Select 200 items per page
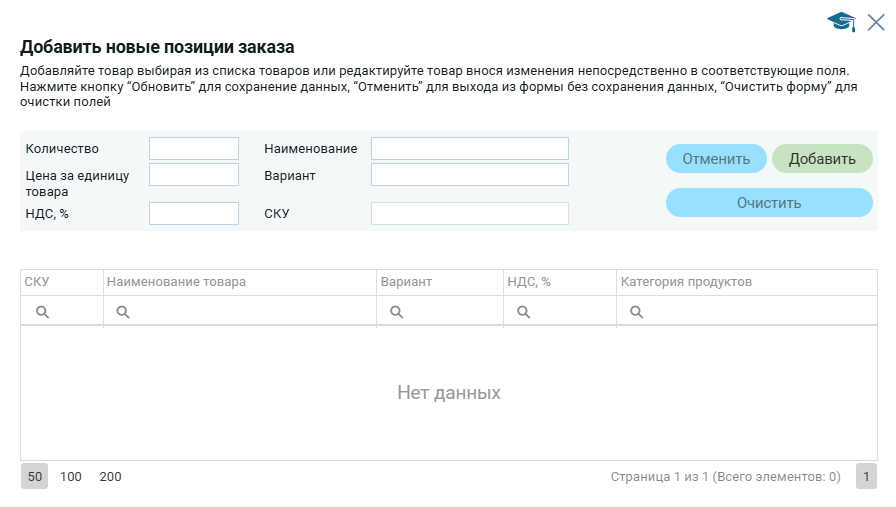Image resolution: width=896 pixels, height=507 pixels. point(110,477)
